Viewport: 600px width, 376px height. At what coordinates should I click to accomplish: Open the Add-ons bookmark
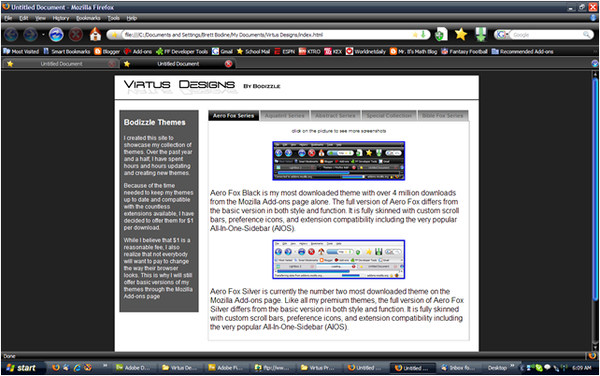pos(138,51)
